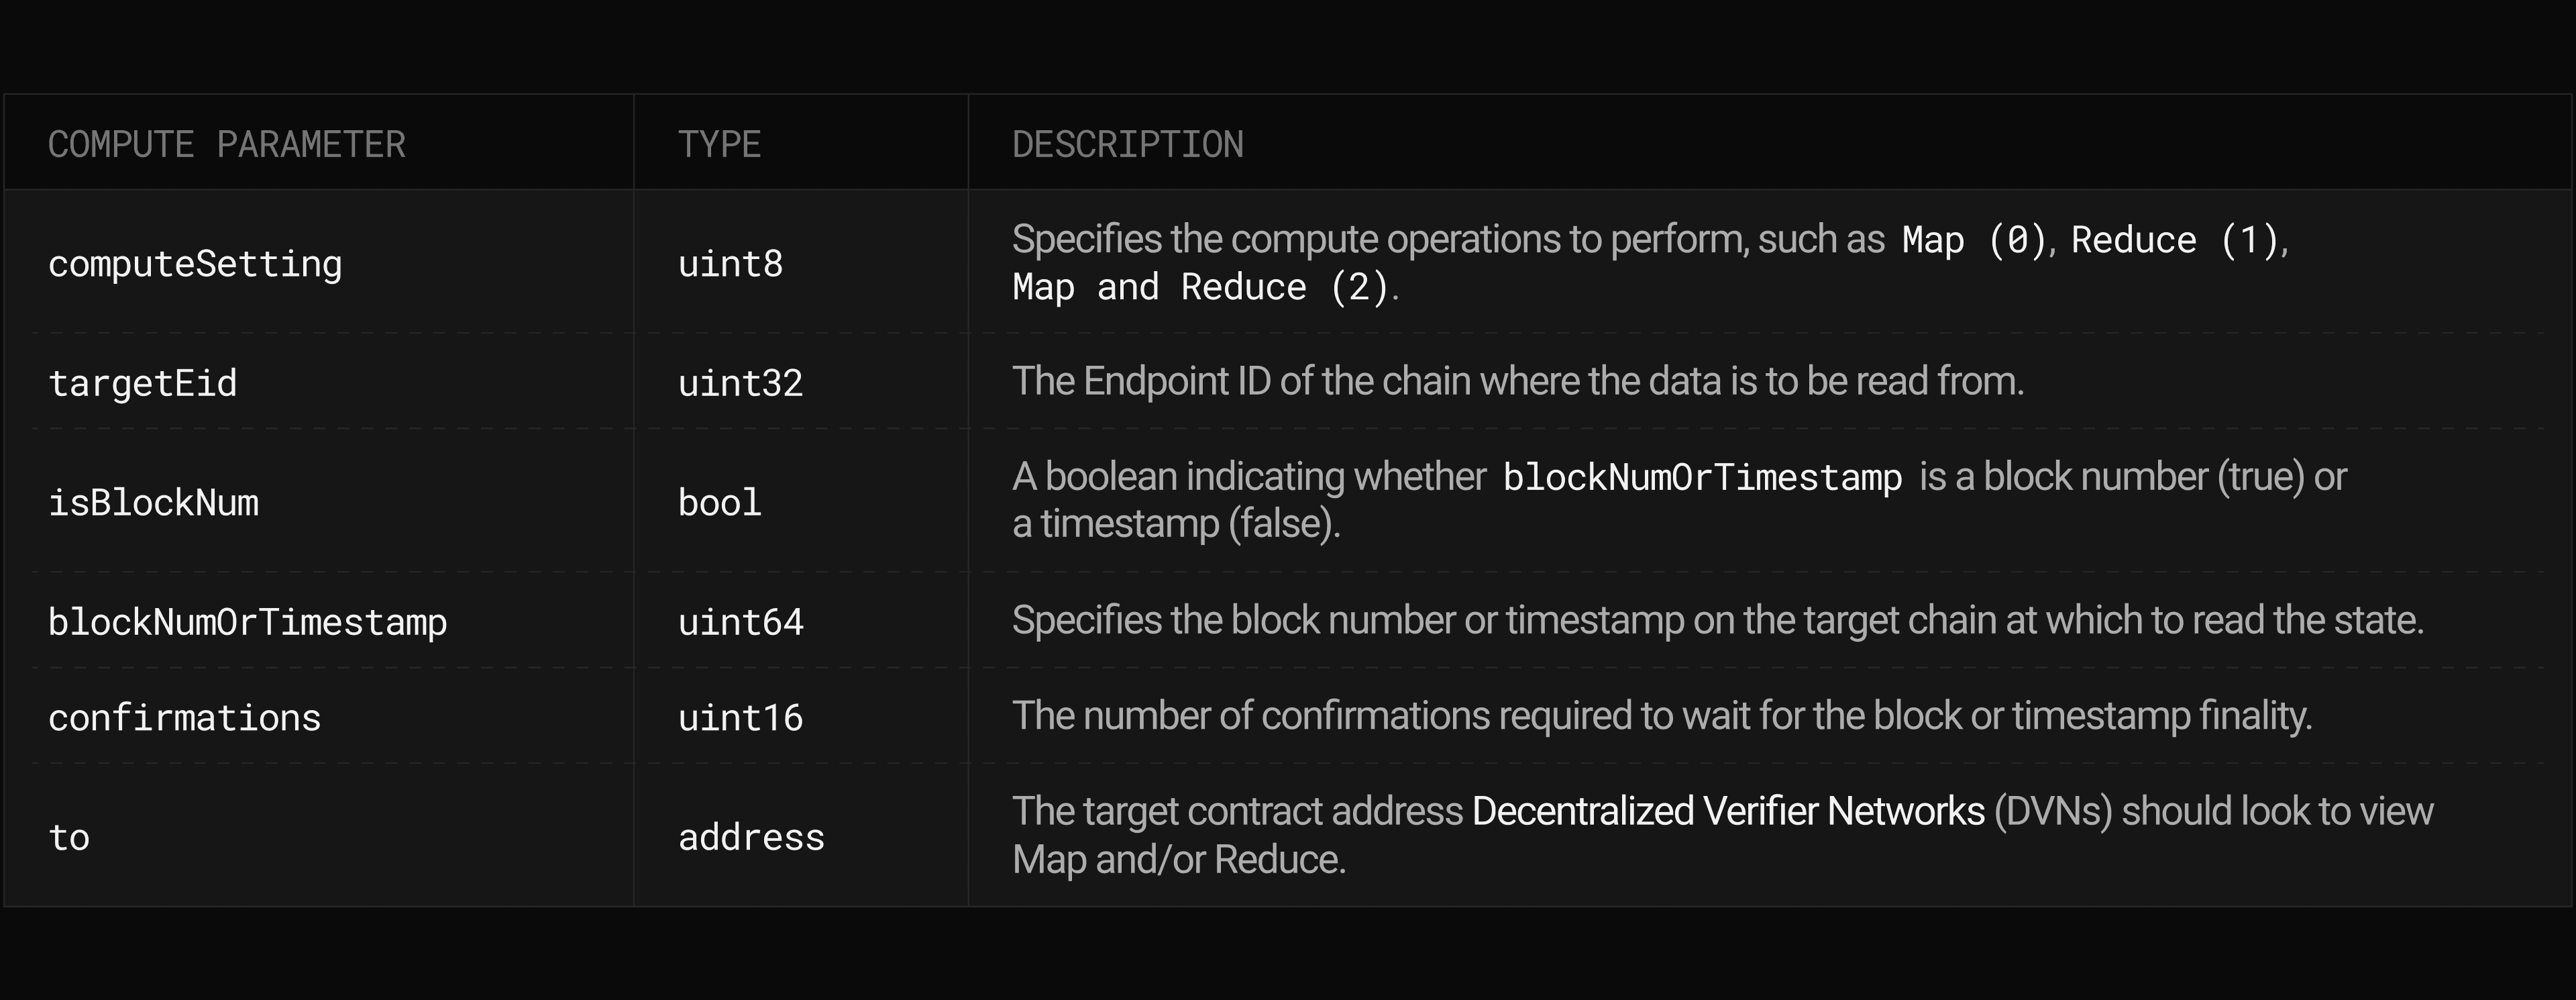Select the confirmations parameter name
Viewport: 2576px width, 1000px height.
[185, 717]
